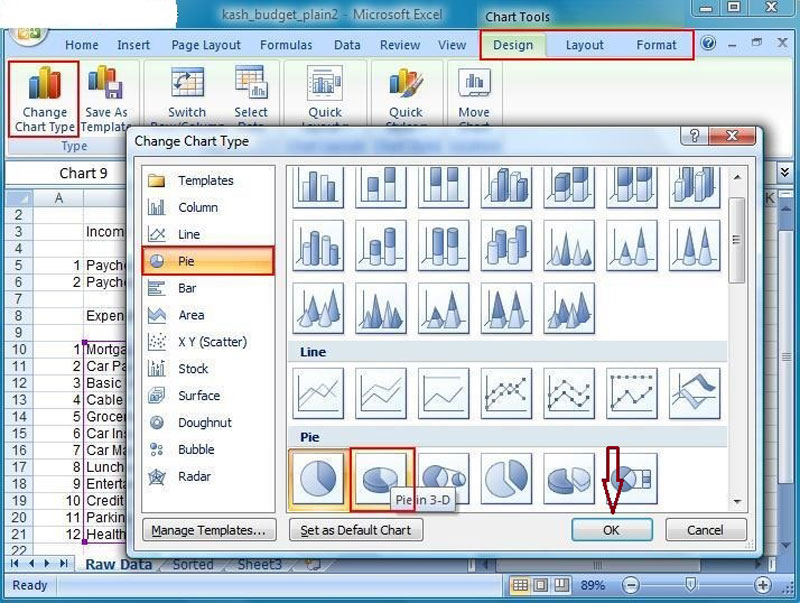Click the Name Box showing Chart 9
The width and height of the screenshot is (800, 603).
coord(66,173)
